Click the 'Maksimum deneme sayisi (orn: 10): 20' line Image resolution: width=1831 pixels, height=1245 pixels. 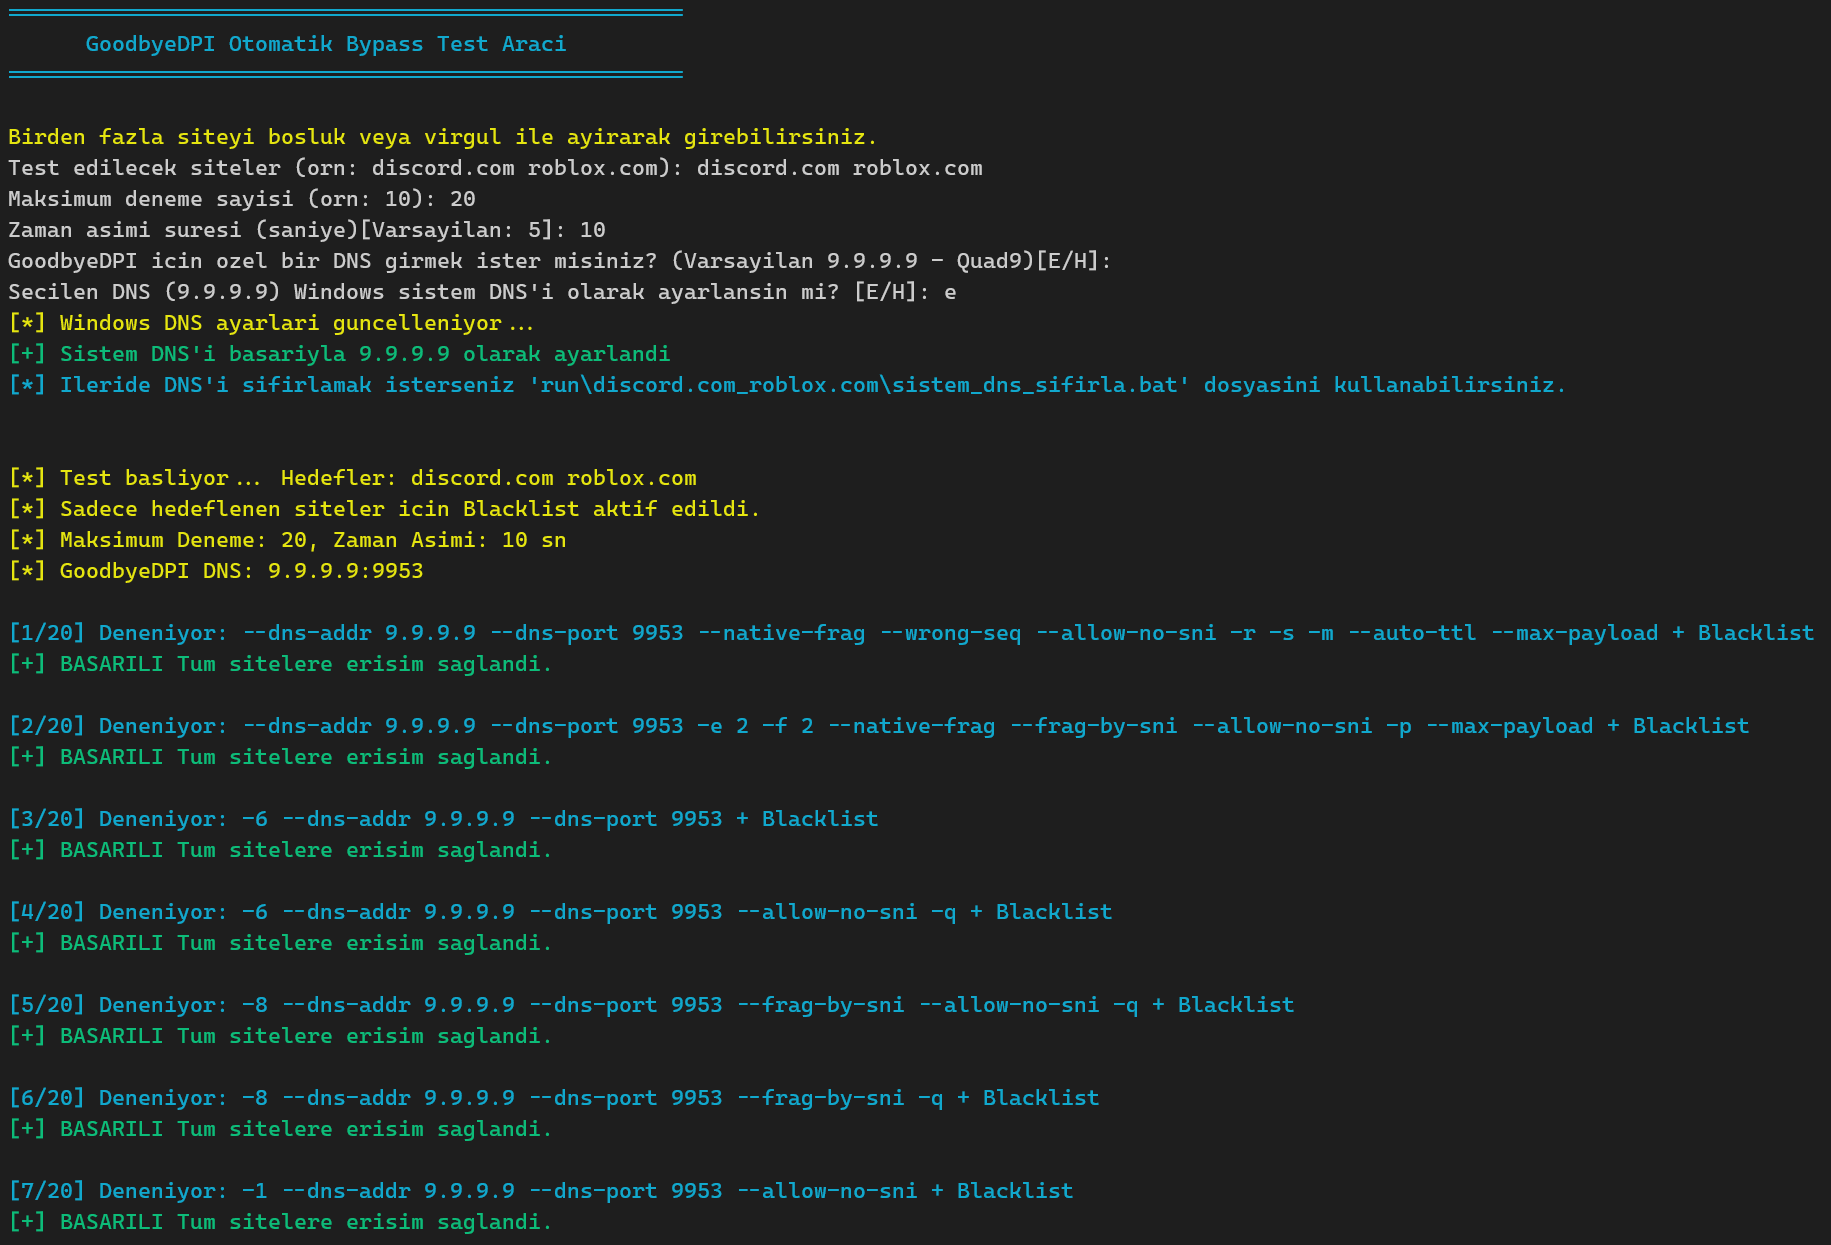pyautogui.click(x=242, y=199)
